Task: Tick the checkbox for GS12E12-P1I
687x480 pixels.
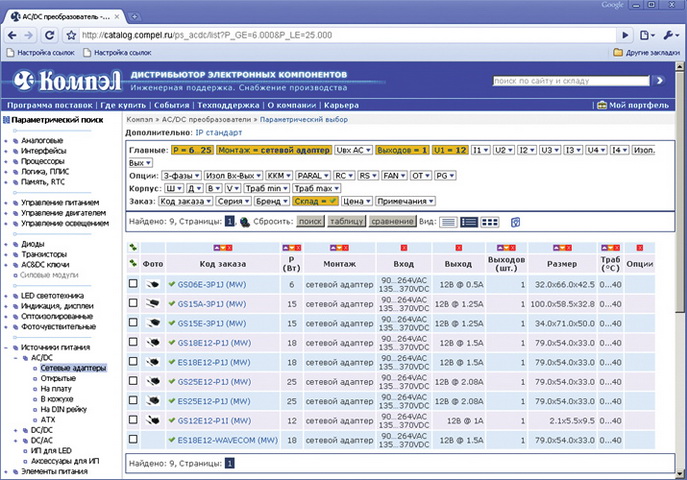Action: (133, 420)
